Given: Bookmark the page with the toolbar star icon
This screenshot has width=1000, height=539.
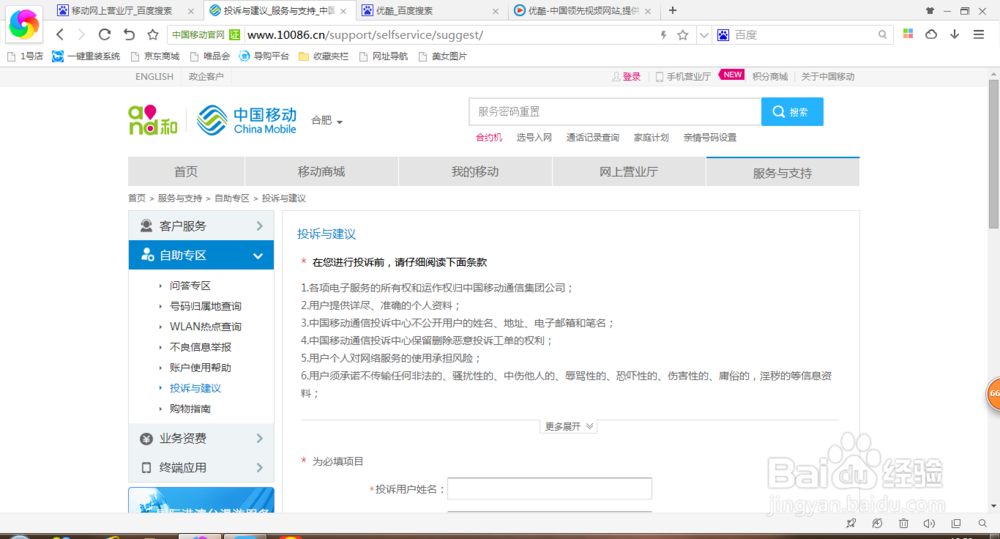Looking at the screenshot, I should [x=152, y=34].
